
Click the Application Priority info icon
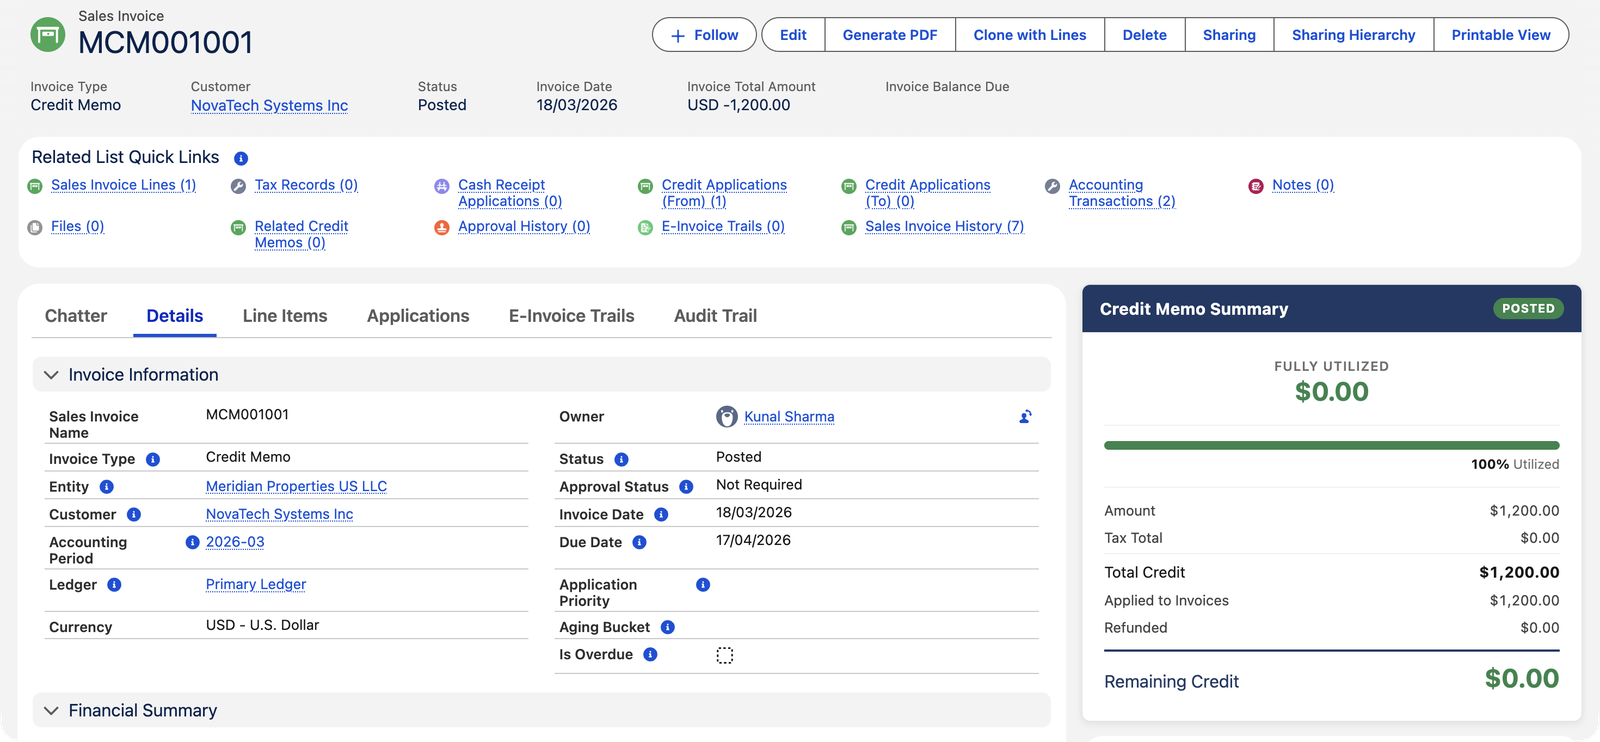coord(704,585)
